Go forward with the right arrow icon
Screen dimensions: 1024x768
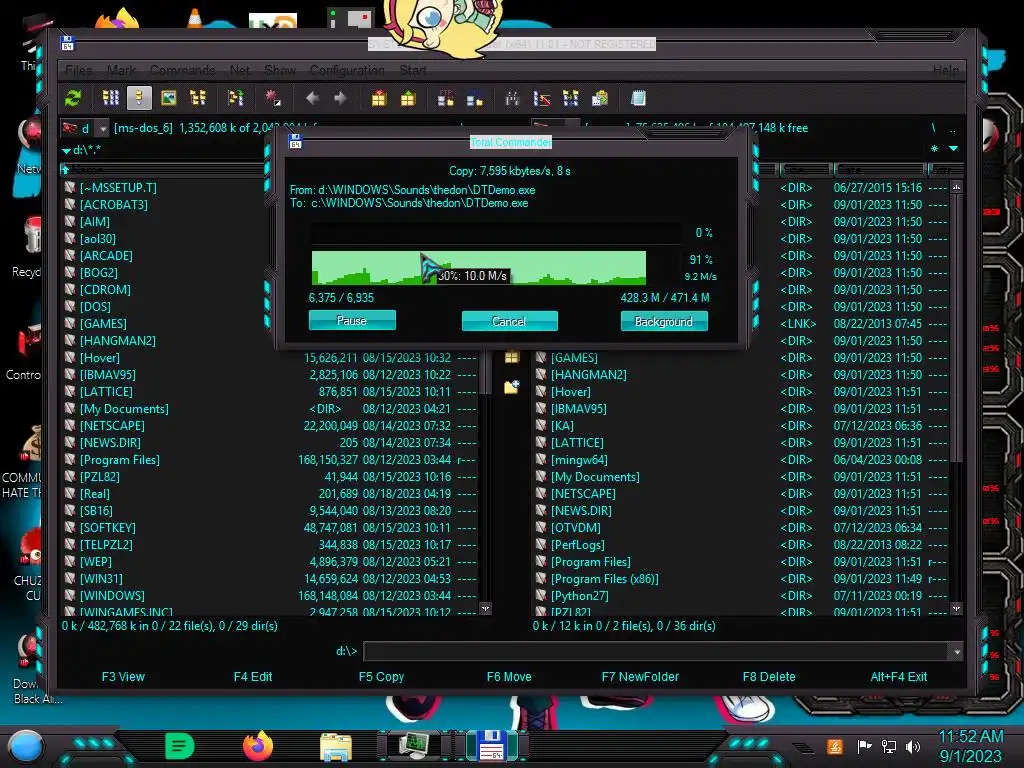click(340, 99)
